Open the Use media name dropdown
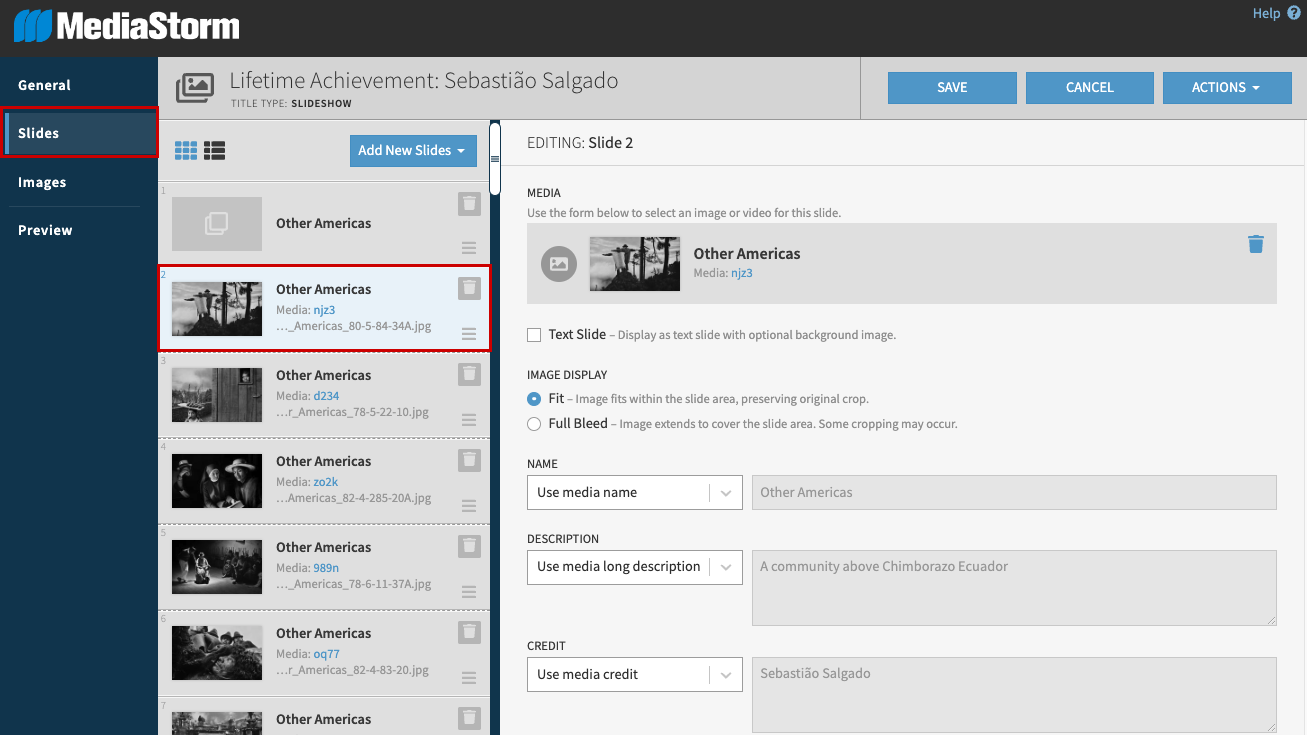The image size is (1307, 735). click(634, 492)
